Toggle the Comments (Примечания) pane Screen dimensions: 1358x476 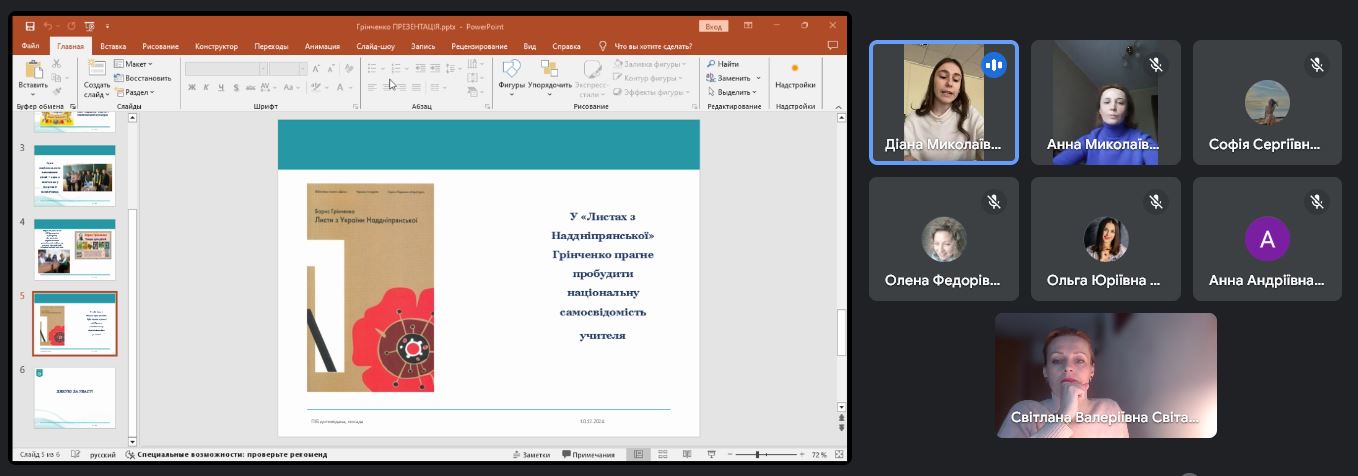click(588, 455)
